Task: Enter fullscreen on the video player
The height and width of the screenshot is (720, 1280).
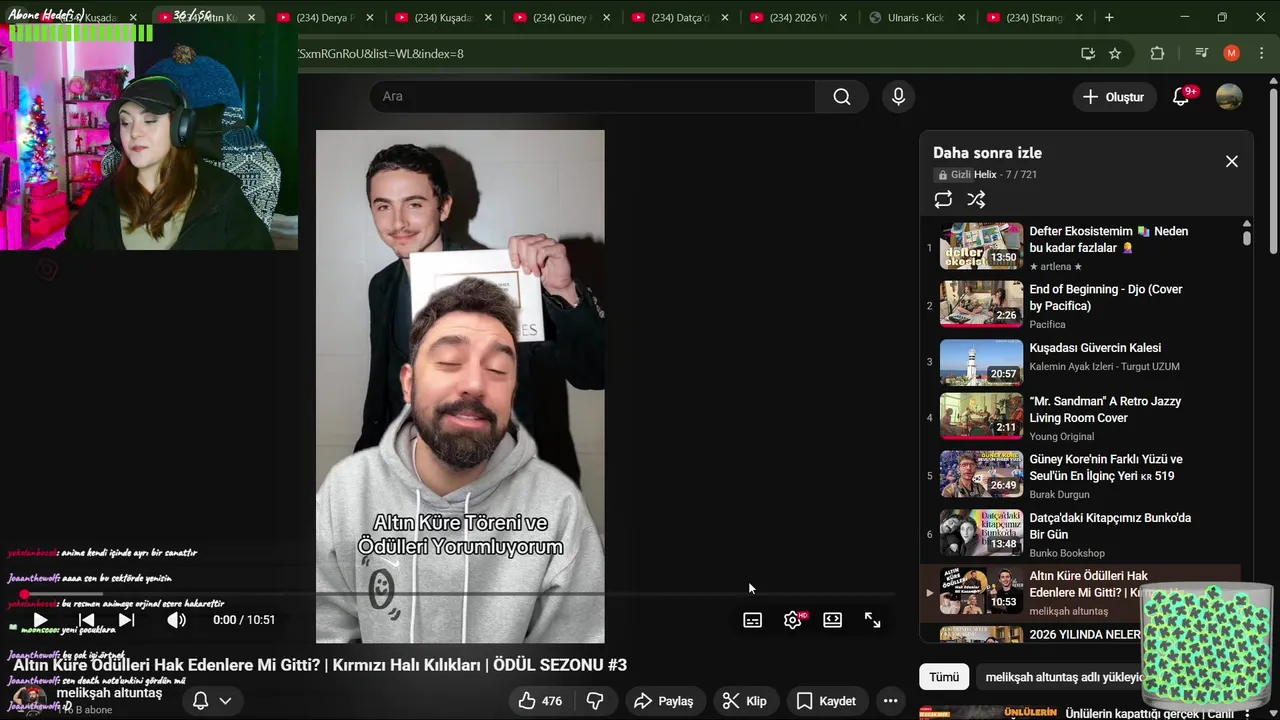Action: [x=872, y=620]
